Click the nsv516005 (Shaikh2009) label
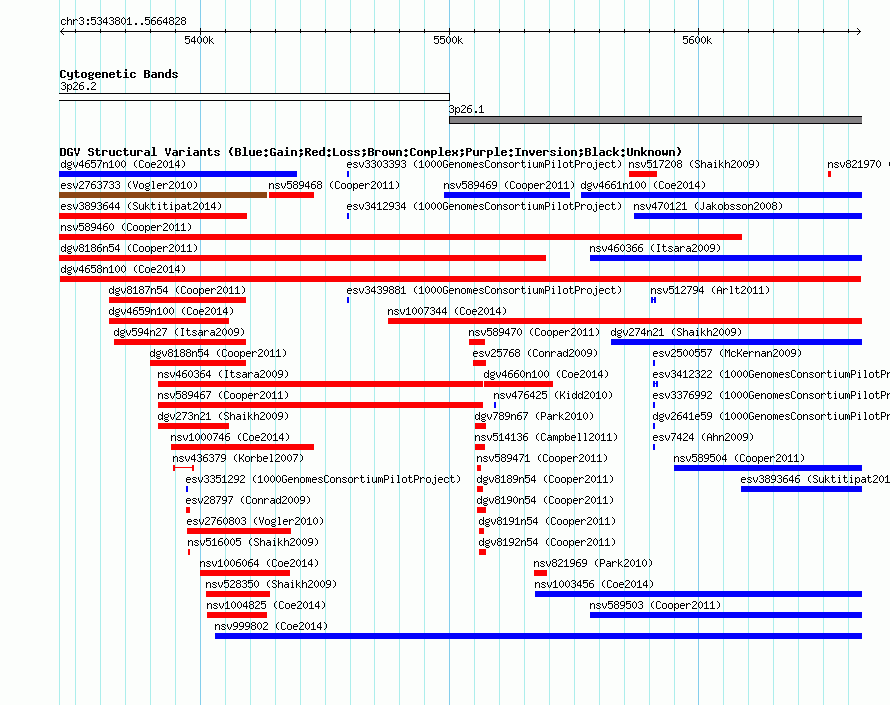Screen dimensions: 890x705 253,543
